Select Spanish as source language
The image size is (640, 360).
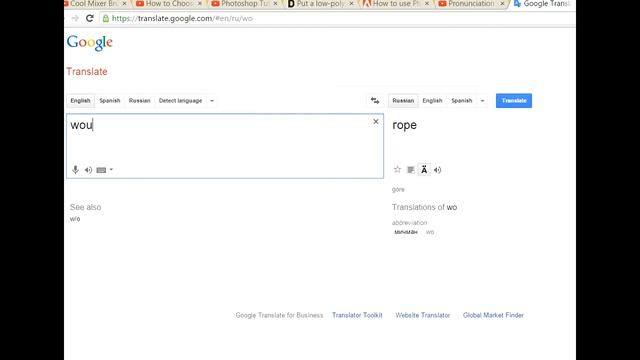coord(110,100)
